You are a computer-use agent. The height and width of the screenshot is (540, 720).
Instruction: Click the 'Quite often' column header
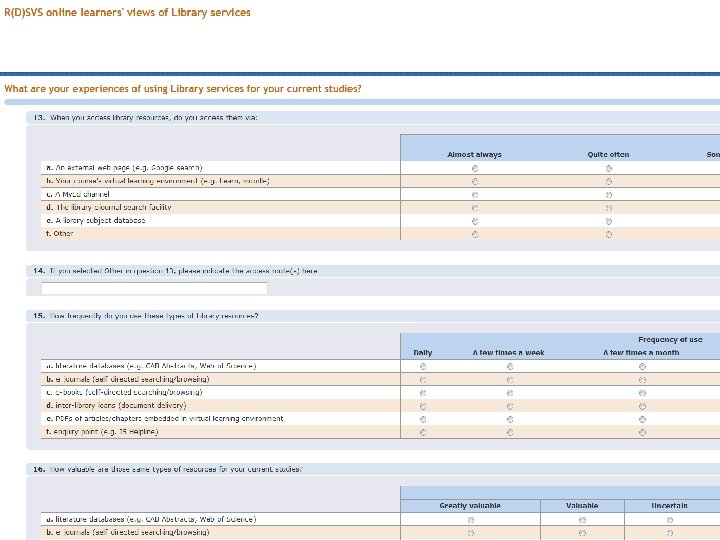click(608, 155)
